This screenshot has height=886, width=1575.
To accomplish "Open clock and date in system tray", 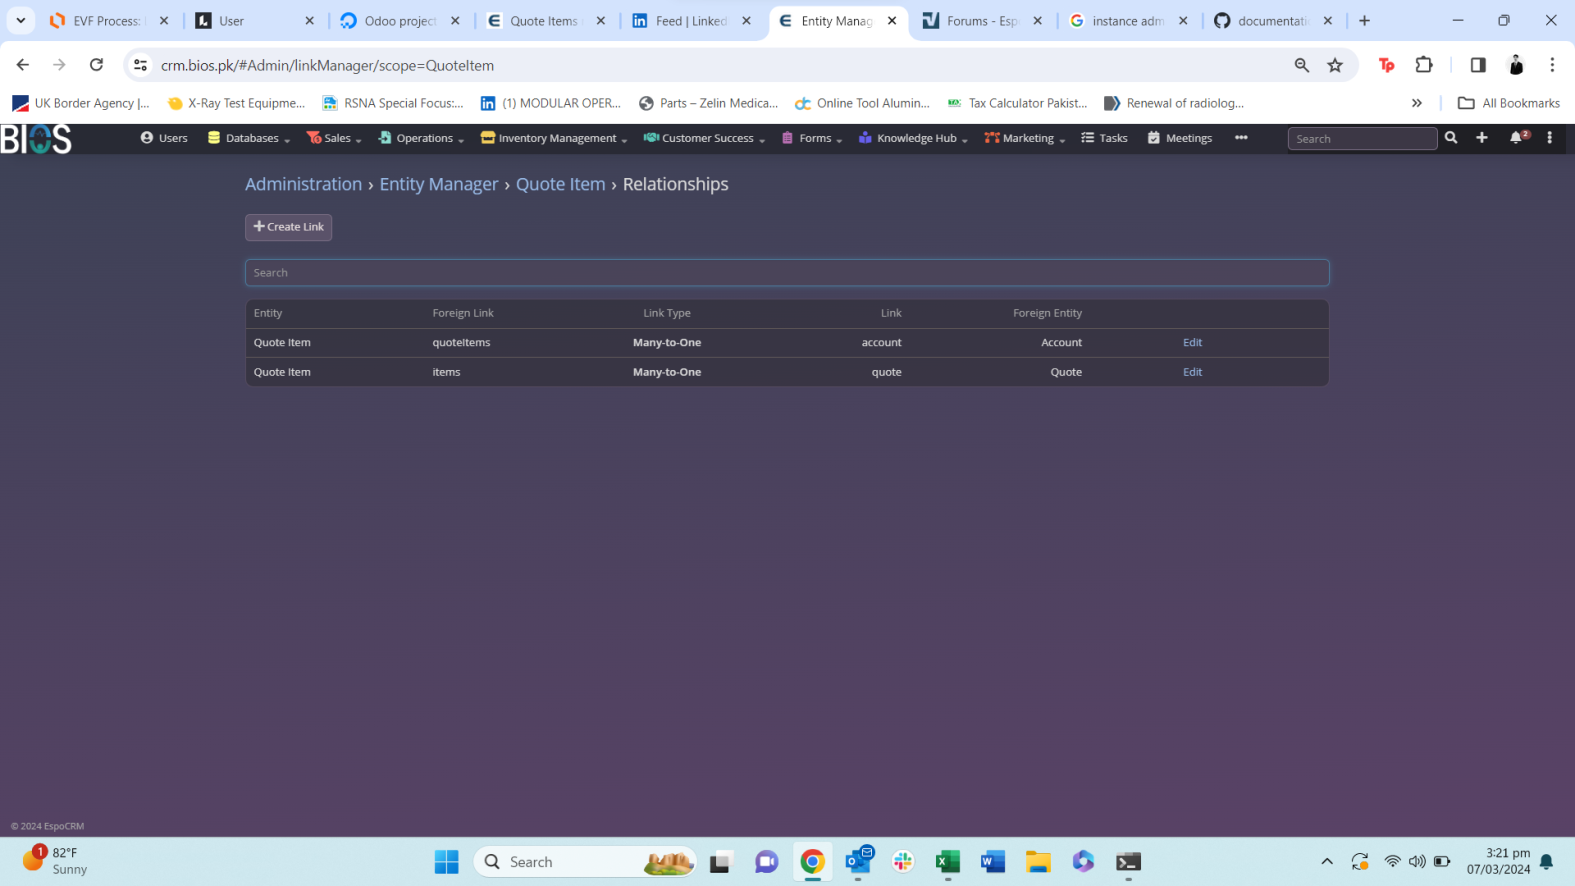I will point(1498,861).
